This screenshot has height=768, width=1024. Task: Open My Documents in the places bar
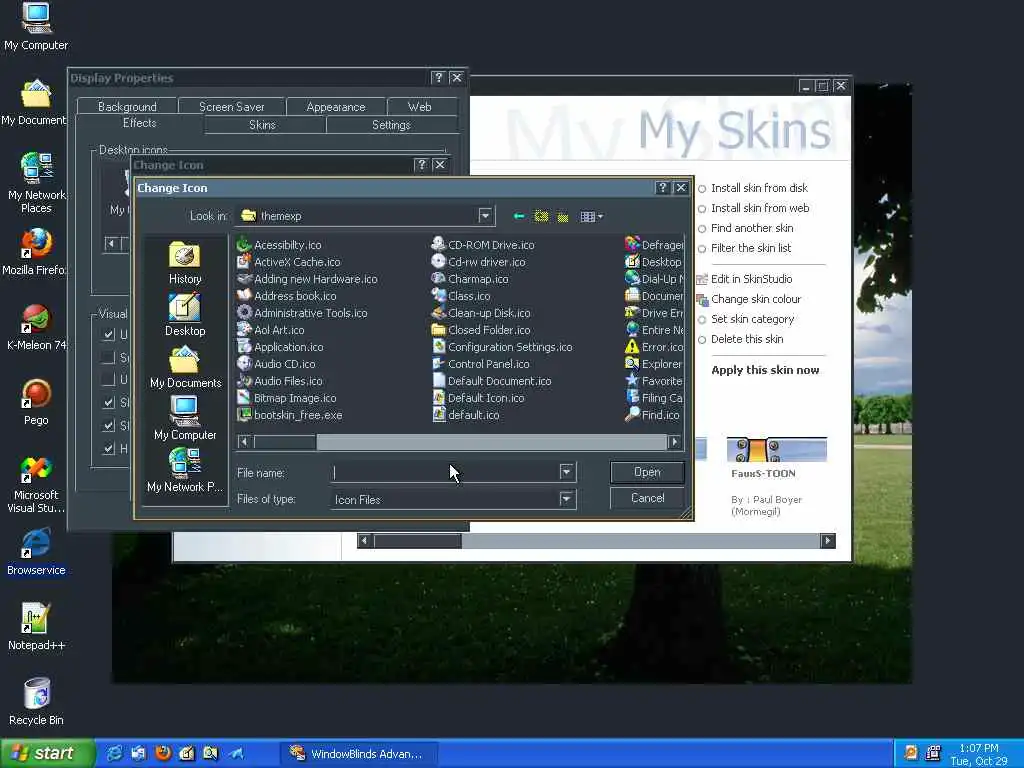click(x=185, y=367)
